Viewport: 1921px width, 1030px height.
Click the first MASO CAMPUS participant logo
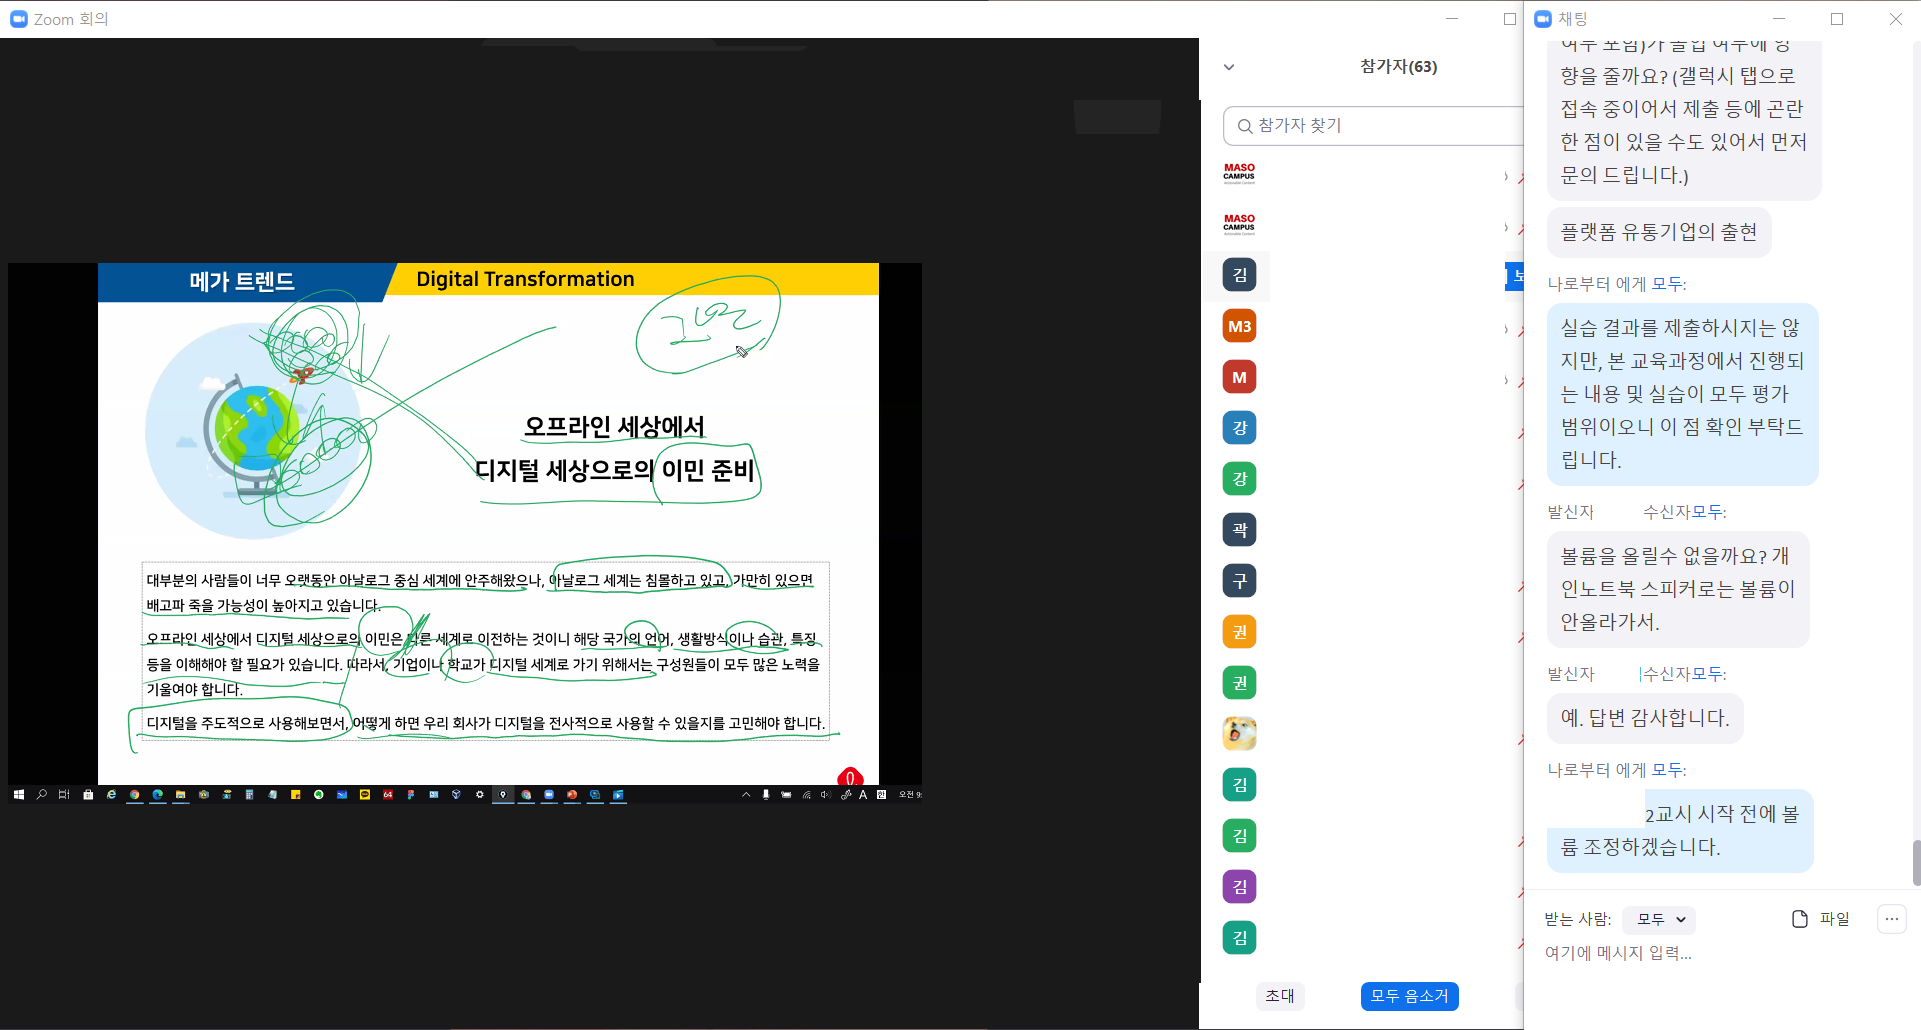click(1239, 174)
